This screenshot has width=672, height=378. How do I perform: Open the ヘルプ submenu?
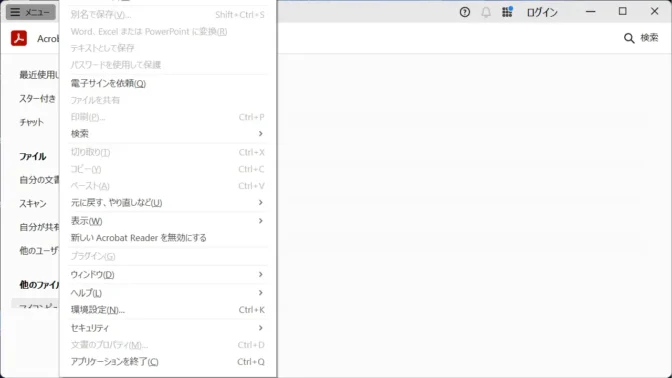(168, 293)
